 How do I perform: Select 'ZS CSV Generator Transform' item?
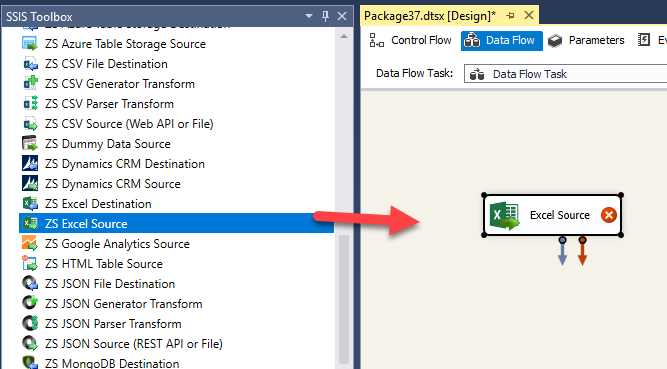(x=120, y=84)
